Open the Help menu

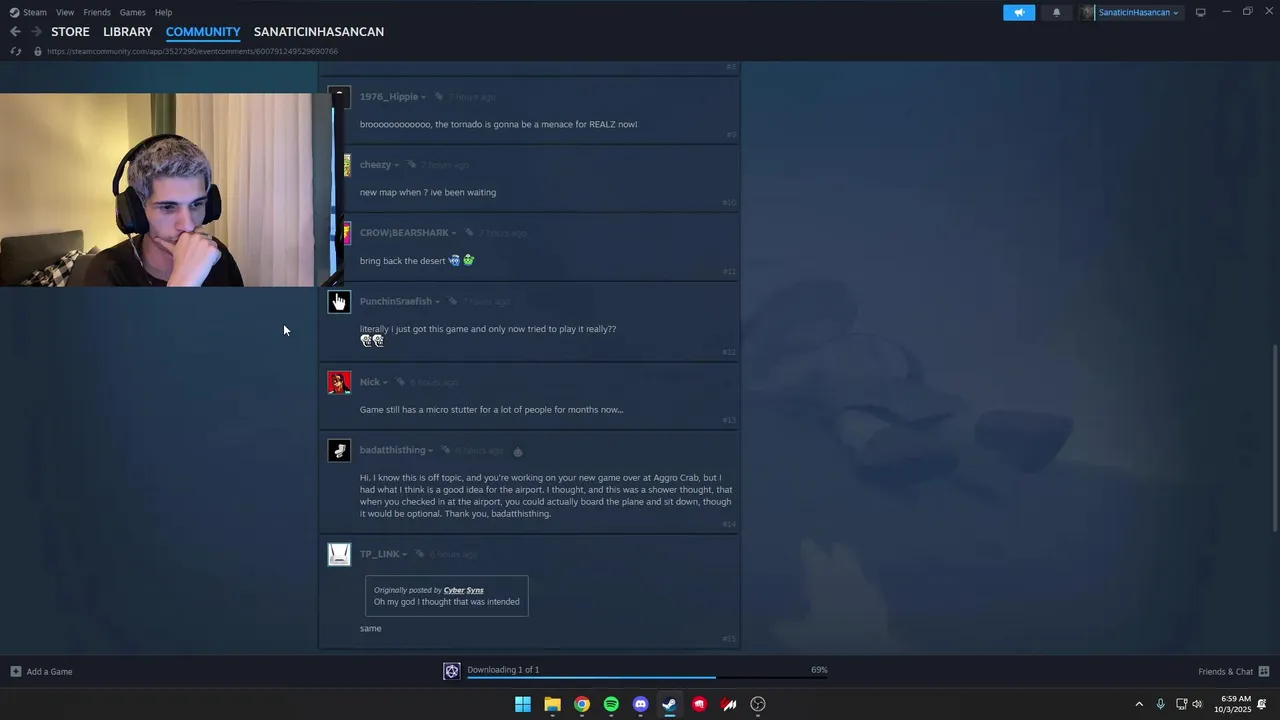pyautogui.click(x=163, y=12)
